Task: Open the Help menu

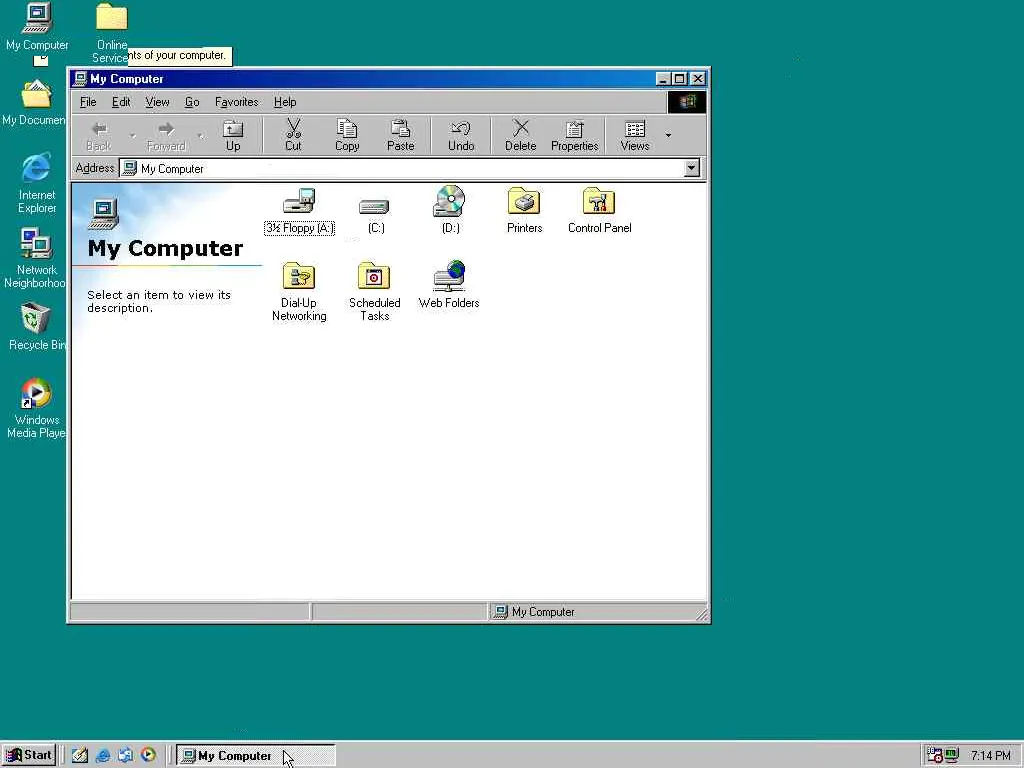Action: pos(285,102)
